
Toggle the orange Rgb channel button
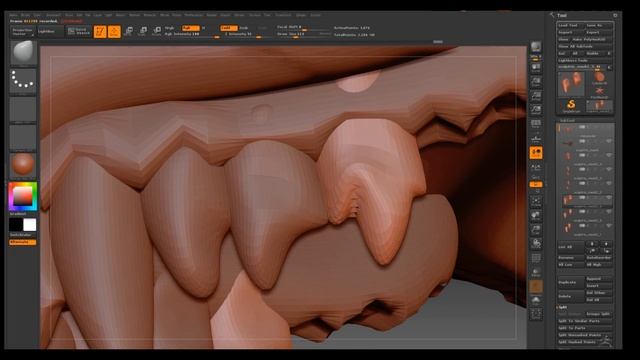tap(191, 28)
